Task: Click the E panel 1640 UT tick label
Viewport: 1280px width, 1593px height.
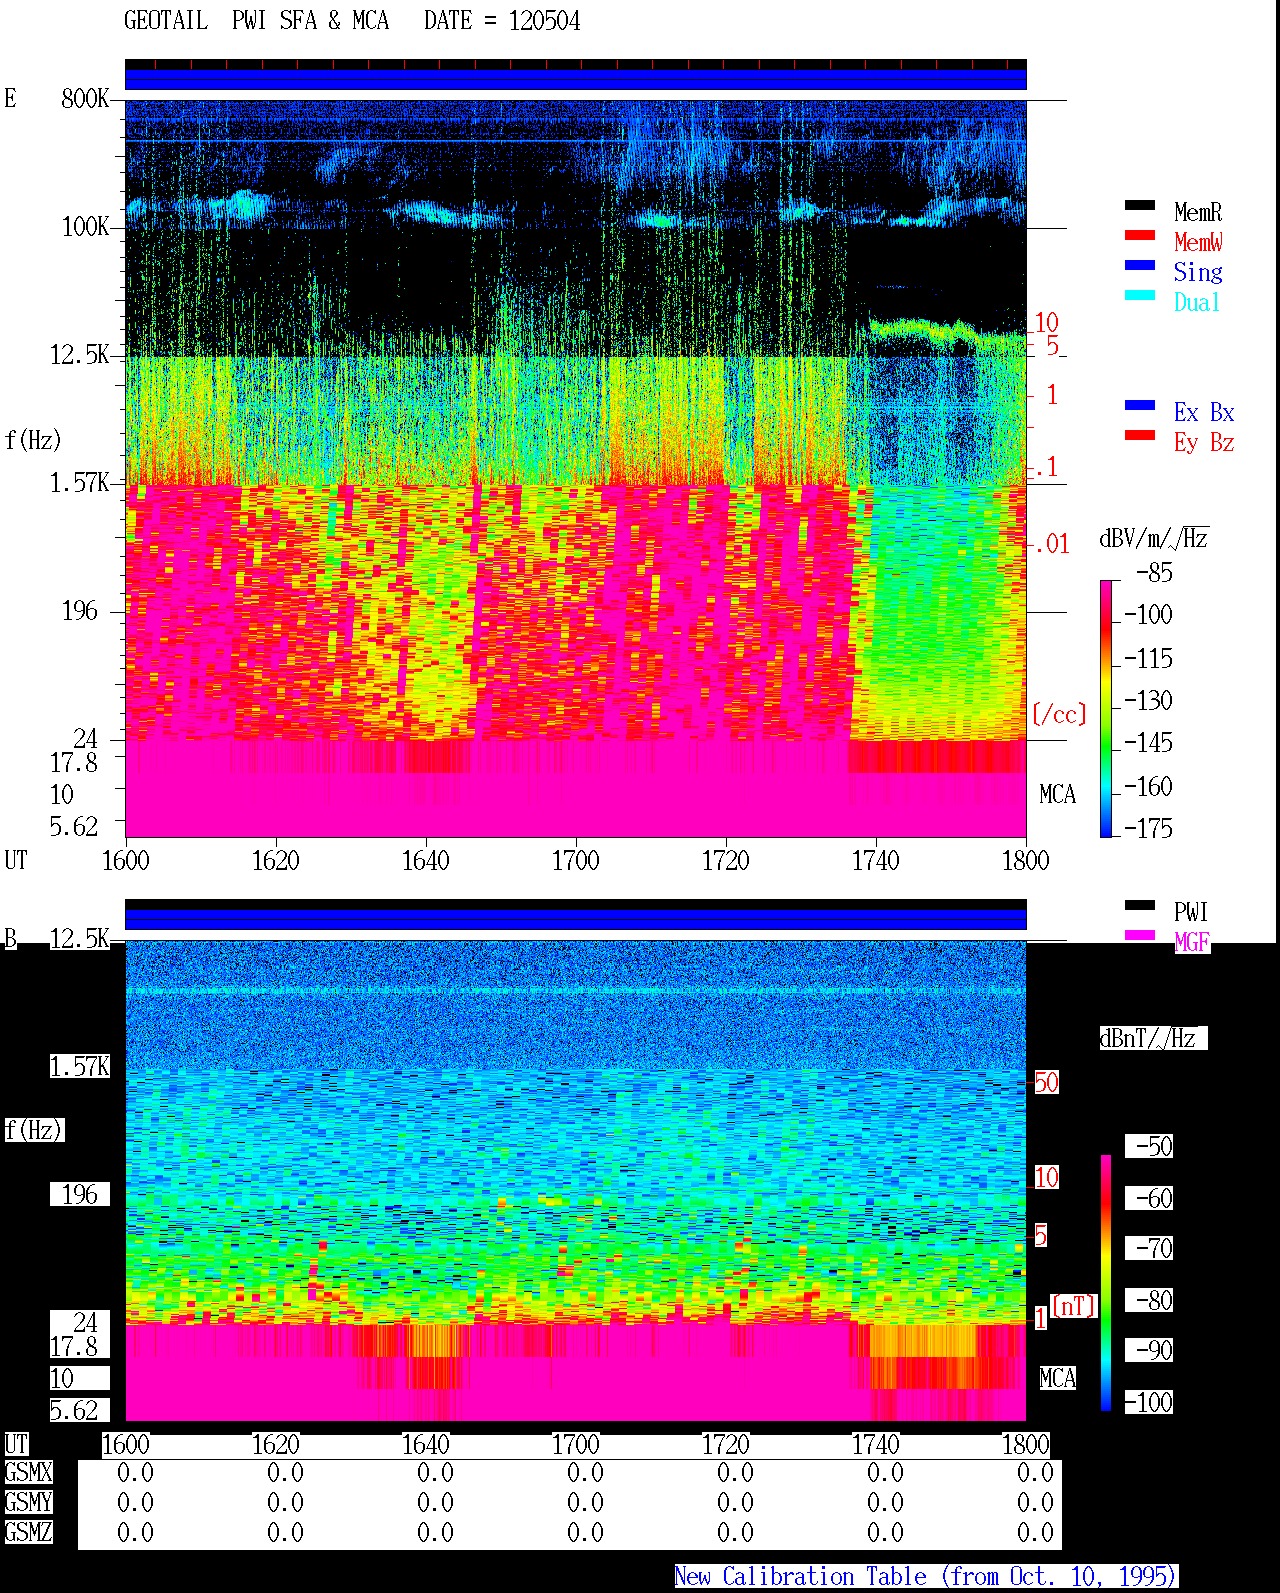Action: click(425, 860)
